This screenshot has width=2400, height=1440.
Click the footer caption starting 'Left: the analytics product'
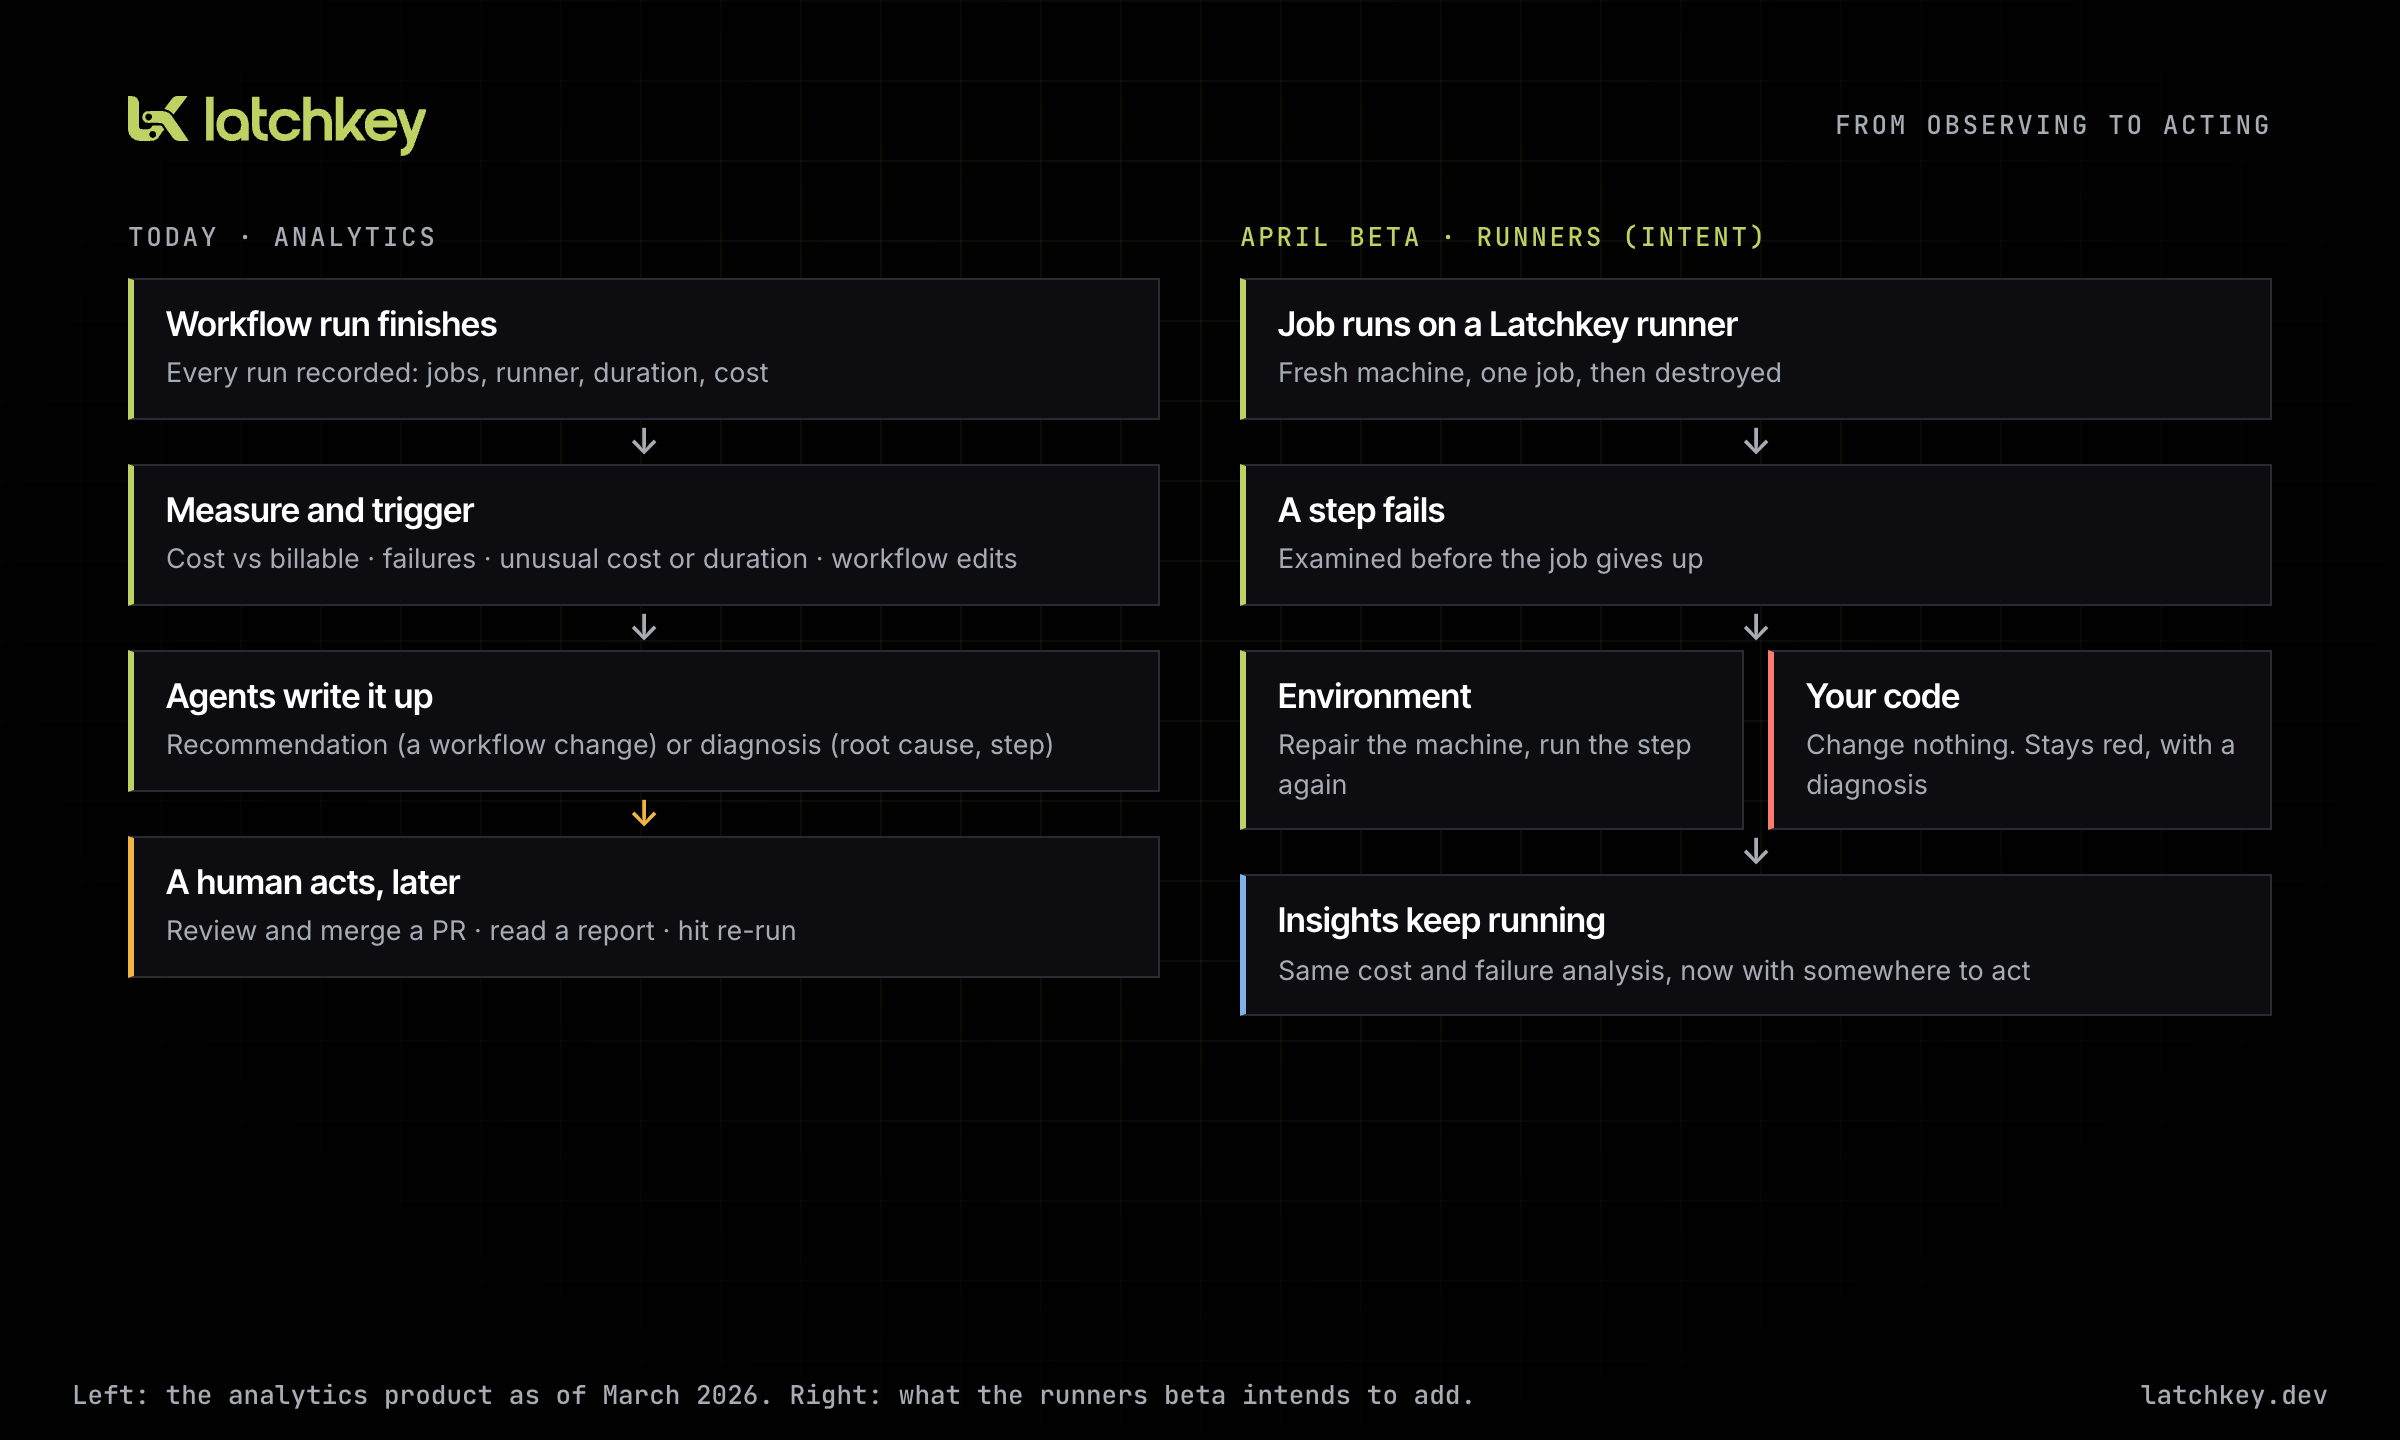coord(773,1395)
